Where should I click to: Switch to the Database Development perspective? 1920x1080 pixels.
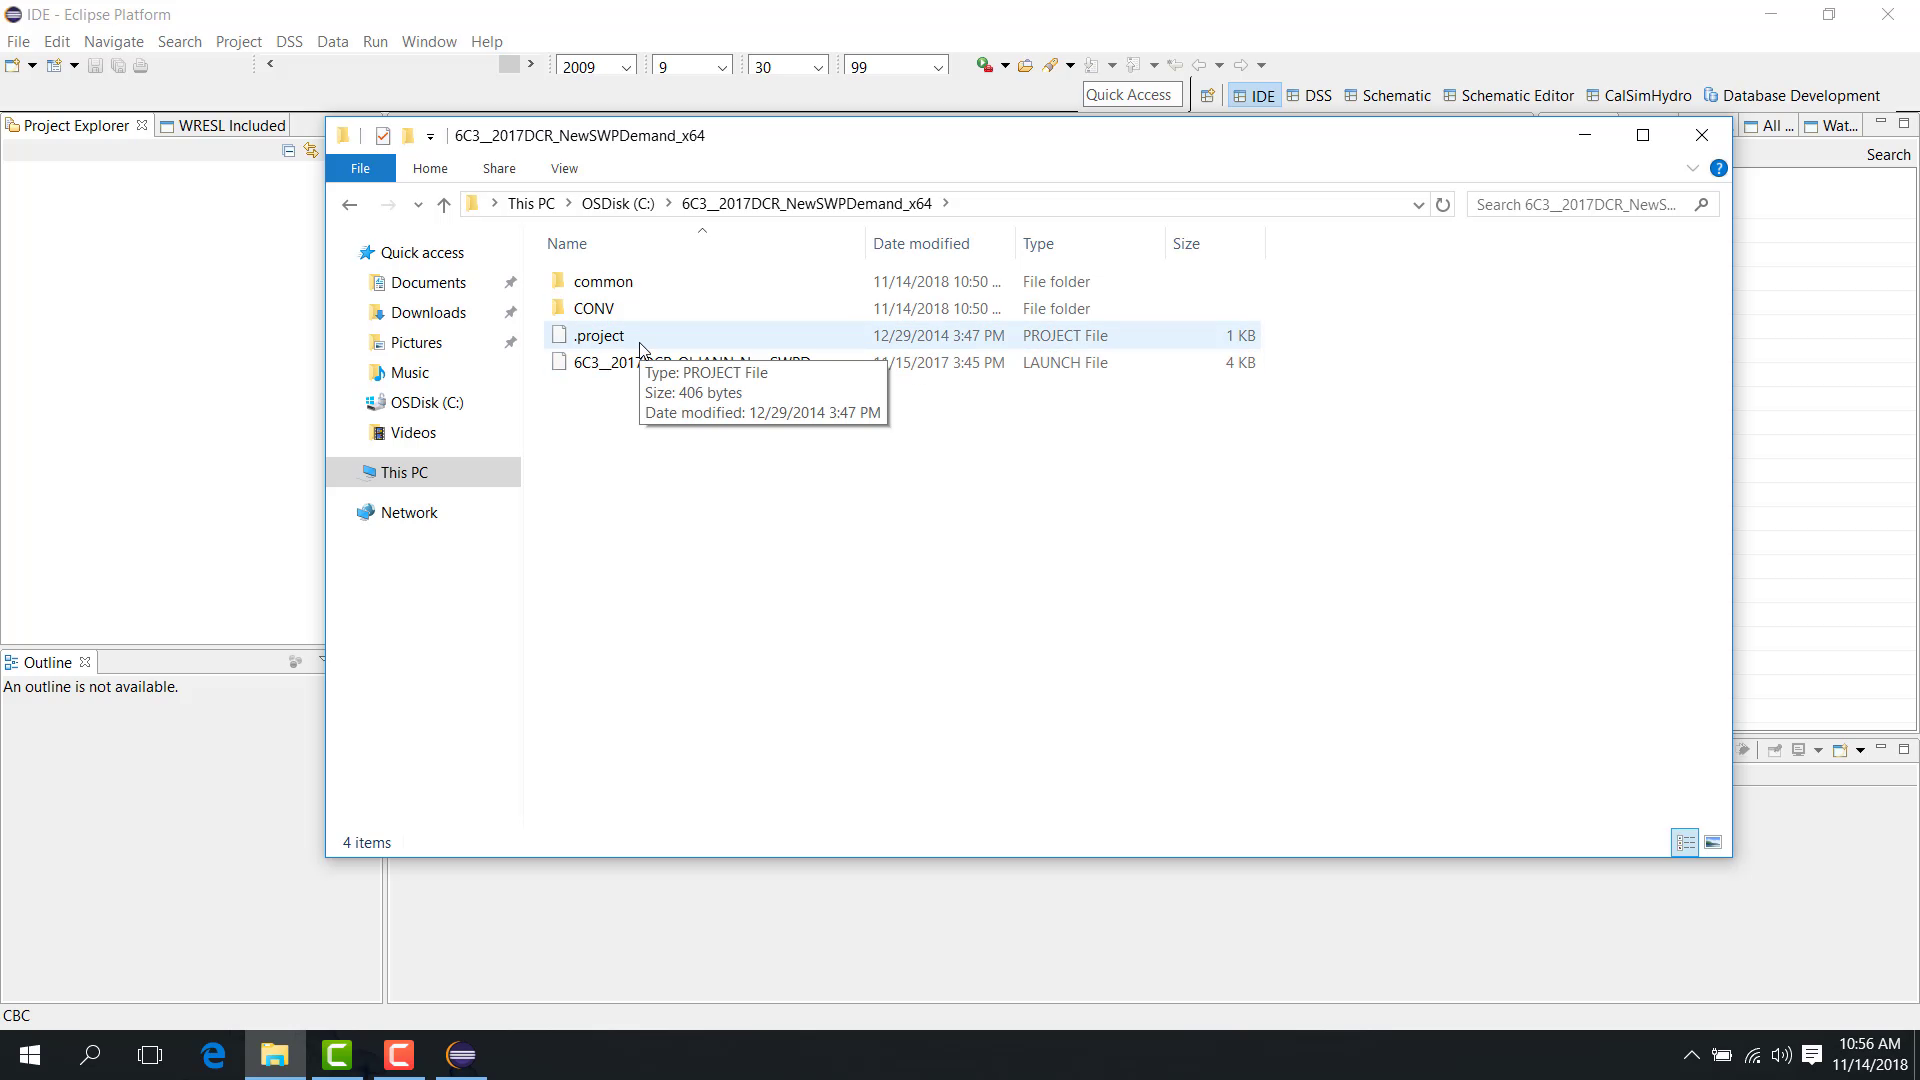click(x=1791, y=96)
